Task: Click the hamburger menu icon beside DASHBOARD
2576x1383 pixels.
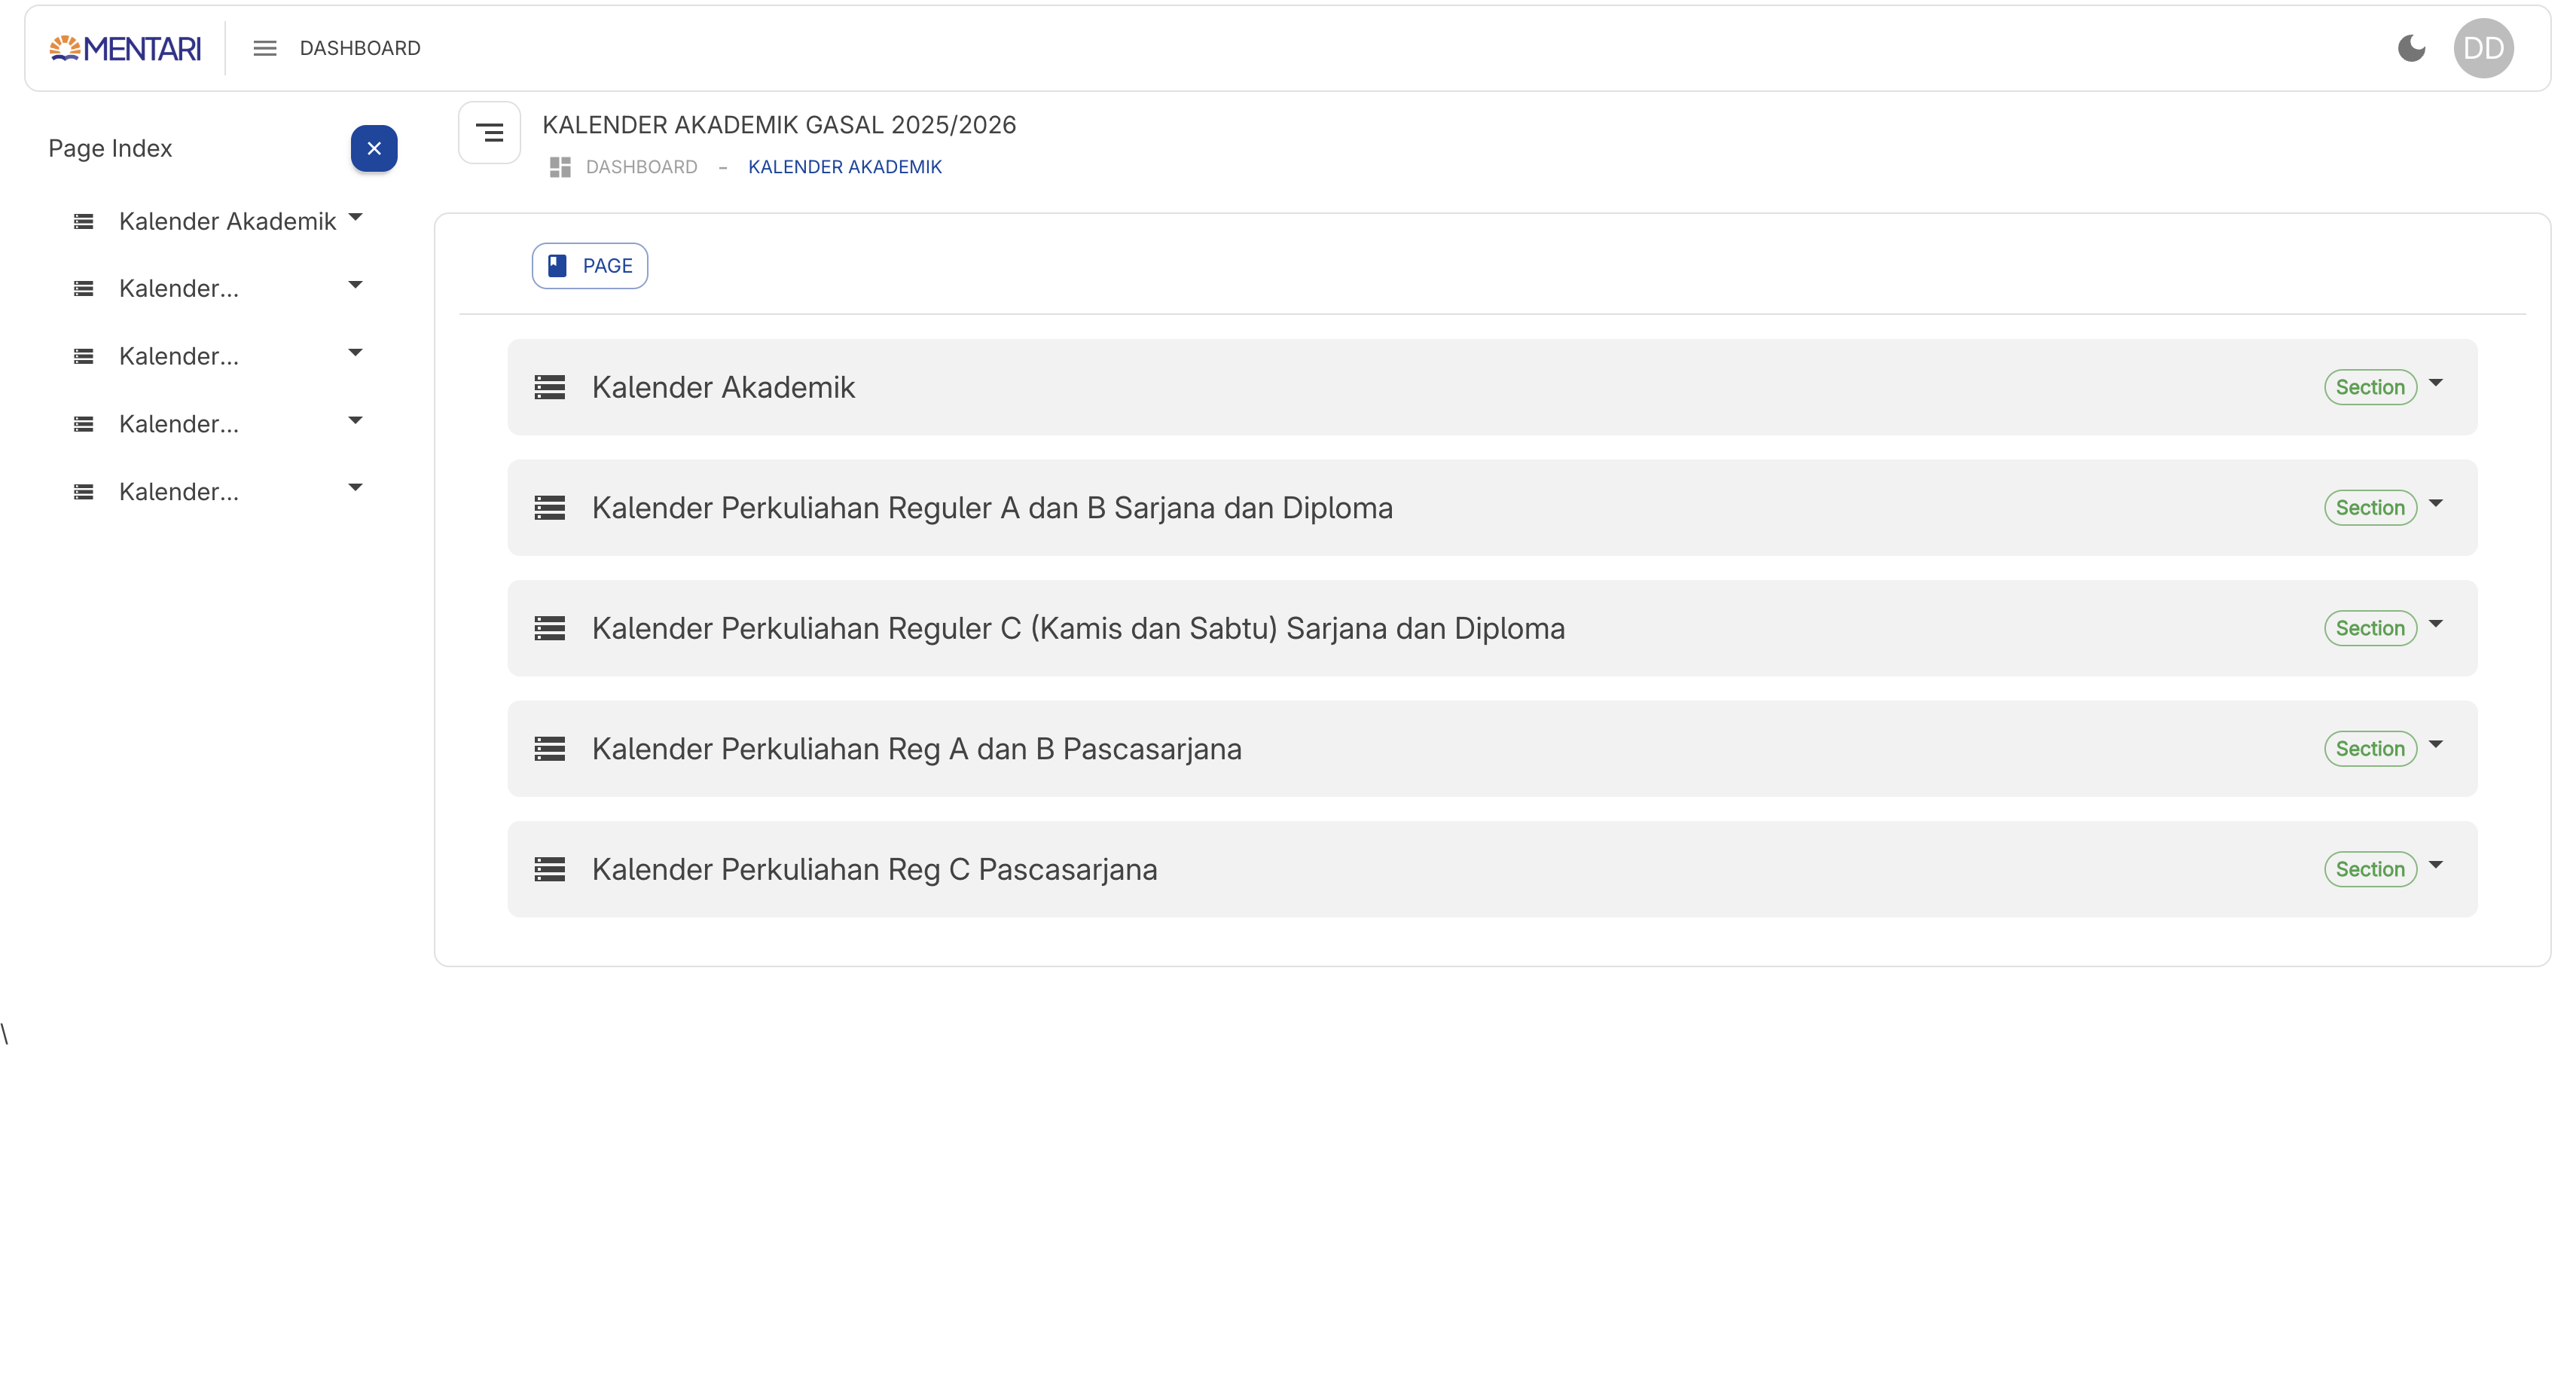Action: (x=264, y=48)
